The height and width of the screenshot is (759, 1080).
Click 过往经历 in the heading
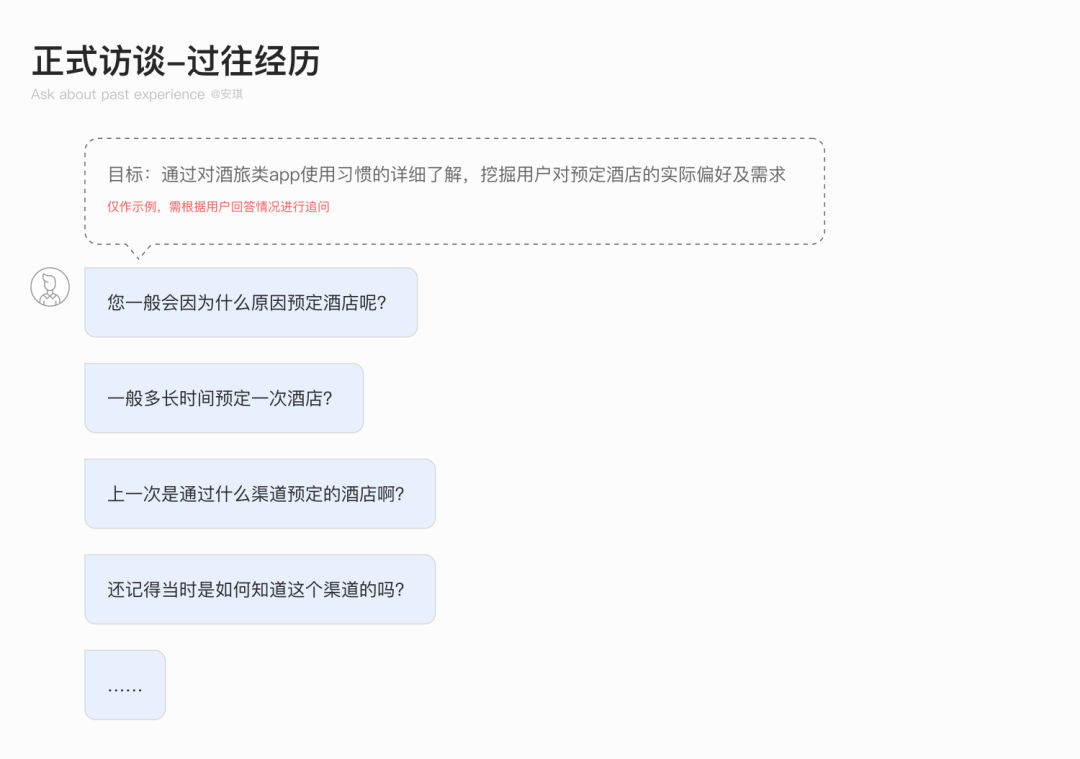pyautogui.click(x=253, y=61)
